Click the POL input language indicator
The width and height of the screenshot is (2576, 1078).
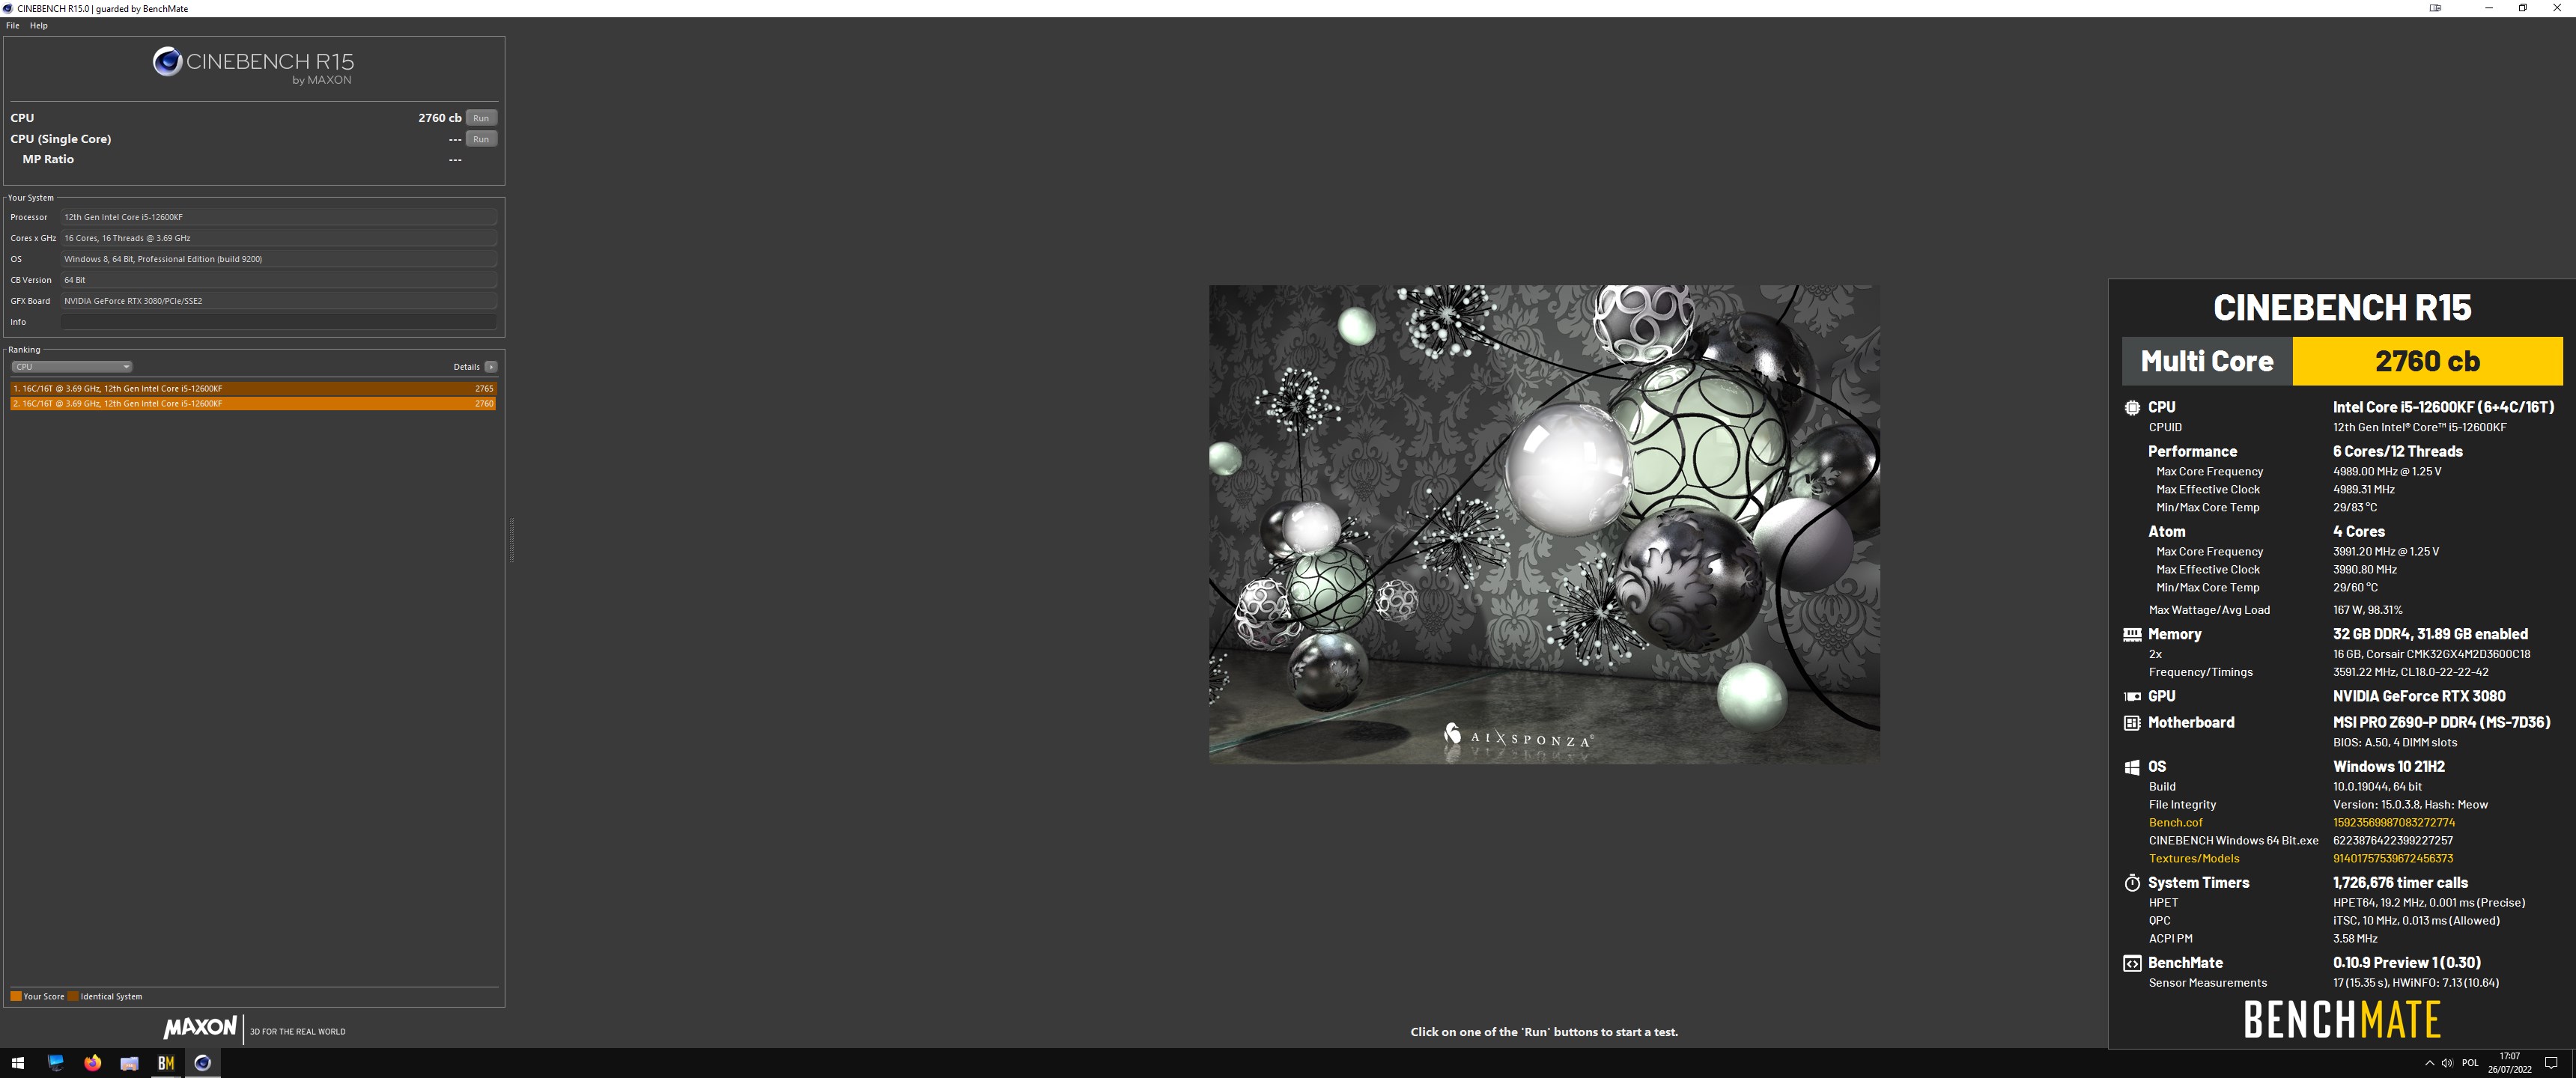2470,1063
